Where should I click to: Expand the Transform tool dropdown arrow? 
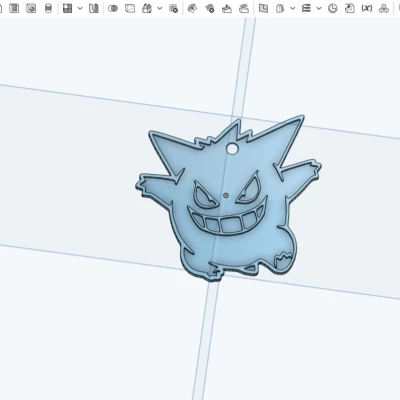(x=160, y=8)
